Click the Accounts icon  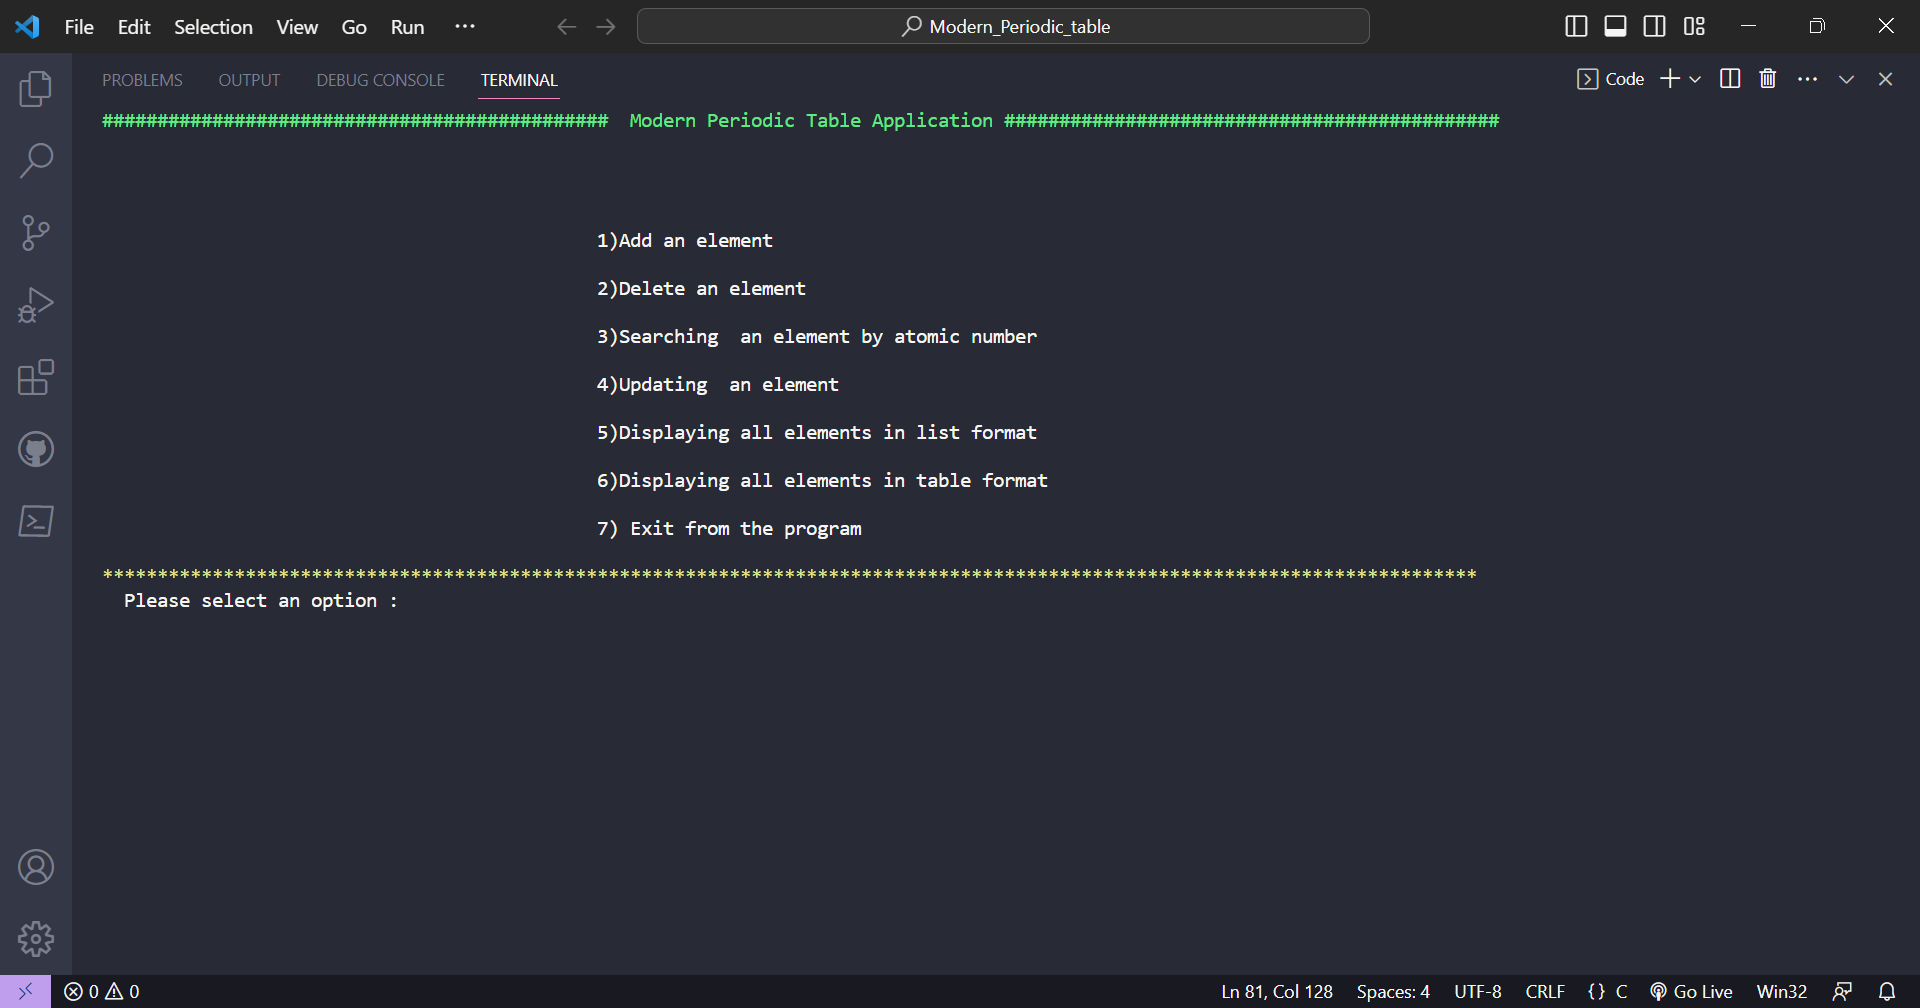(36, 866)
